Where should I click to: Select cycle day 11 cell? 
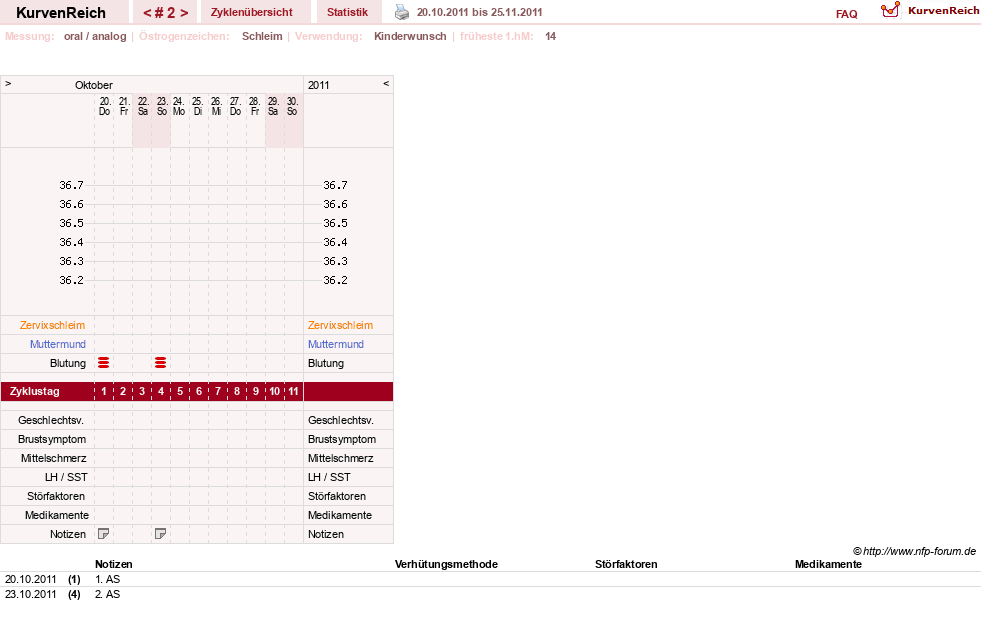point(293,392)
